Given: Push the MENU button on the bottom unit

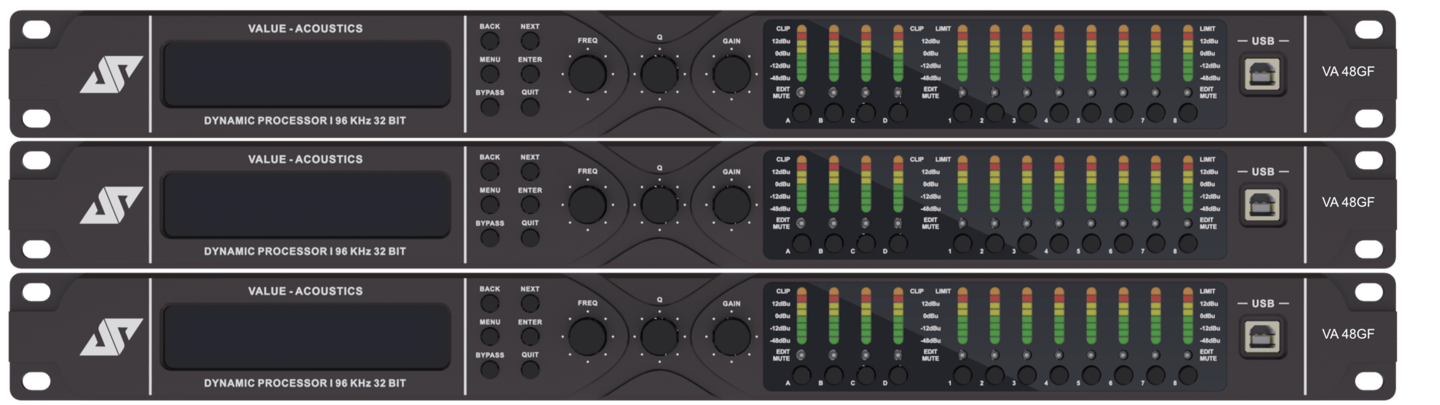Looking at the screenshot, I should (490, 336).
